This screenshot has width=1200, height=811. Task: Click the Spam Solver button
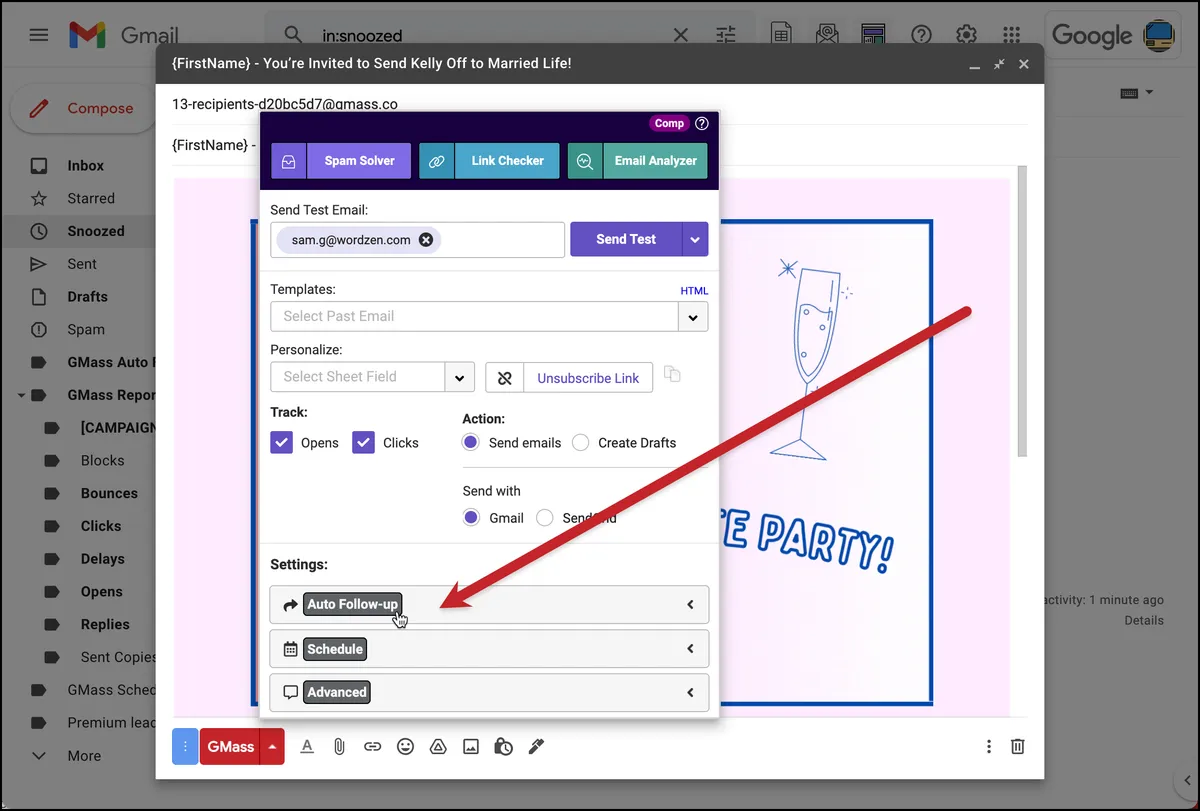coord(359,161)
